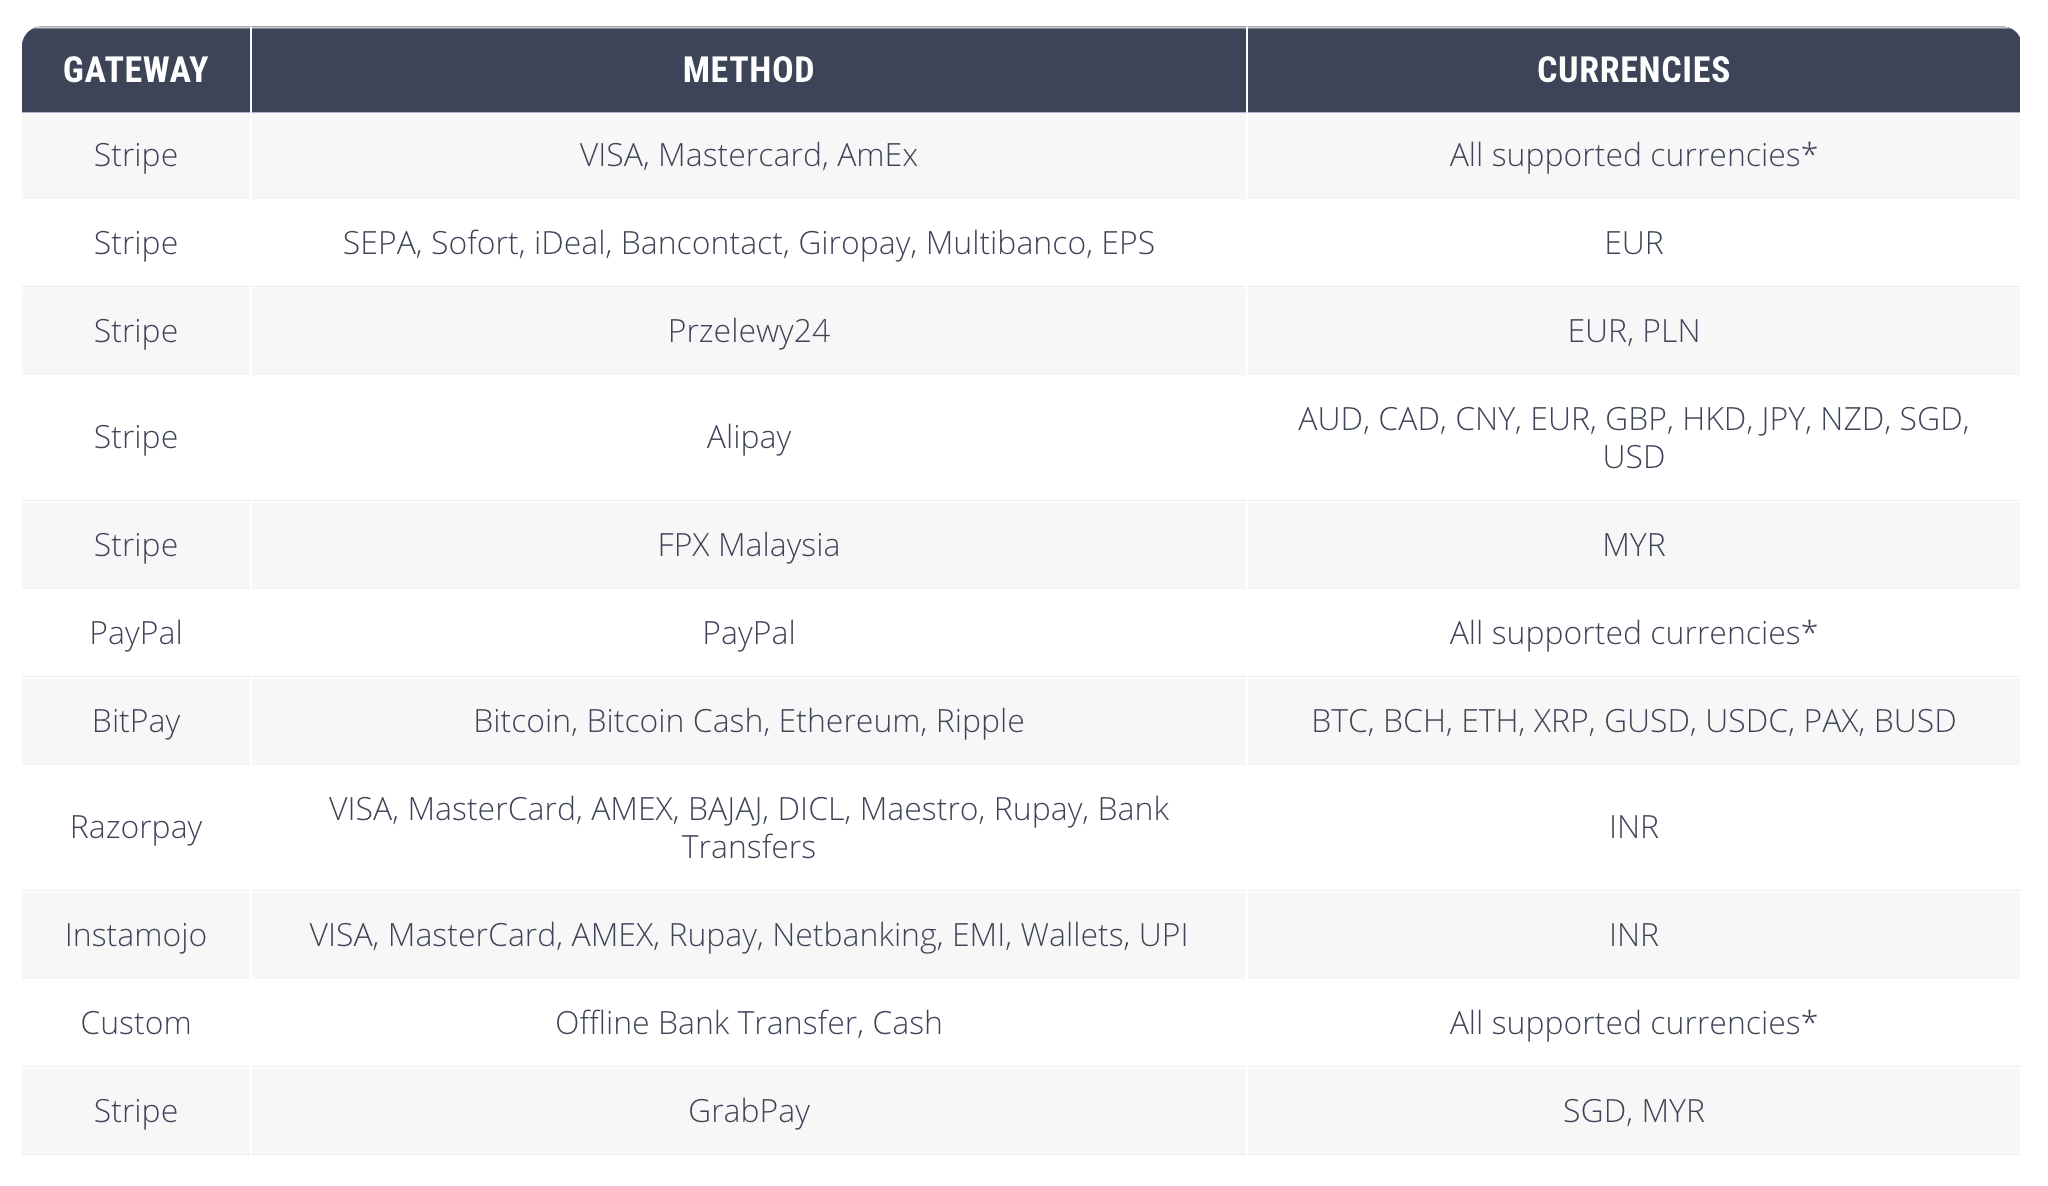Click the Przelewy24 method cell
Image resolution: width=2048 pixels, height=1186 pixels.
pyautogui.click(x=749, y=331)
